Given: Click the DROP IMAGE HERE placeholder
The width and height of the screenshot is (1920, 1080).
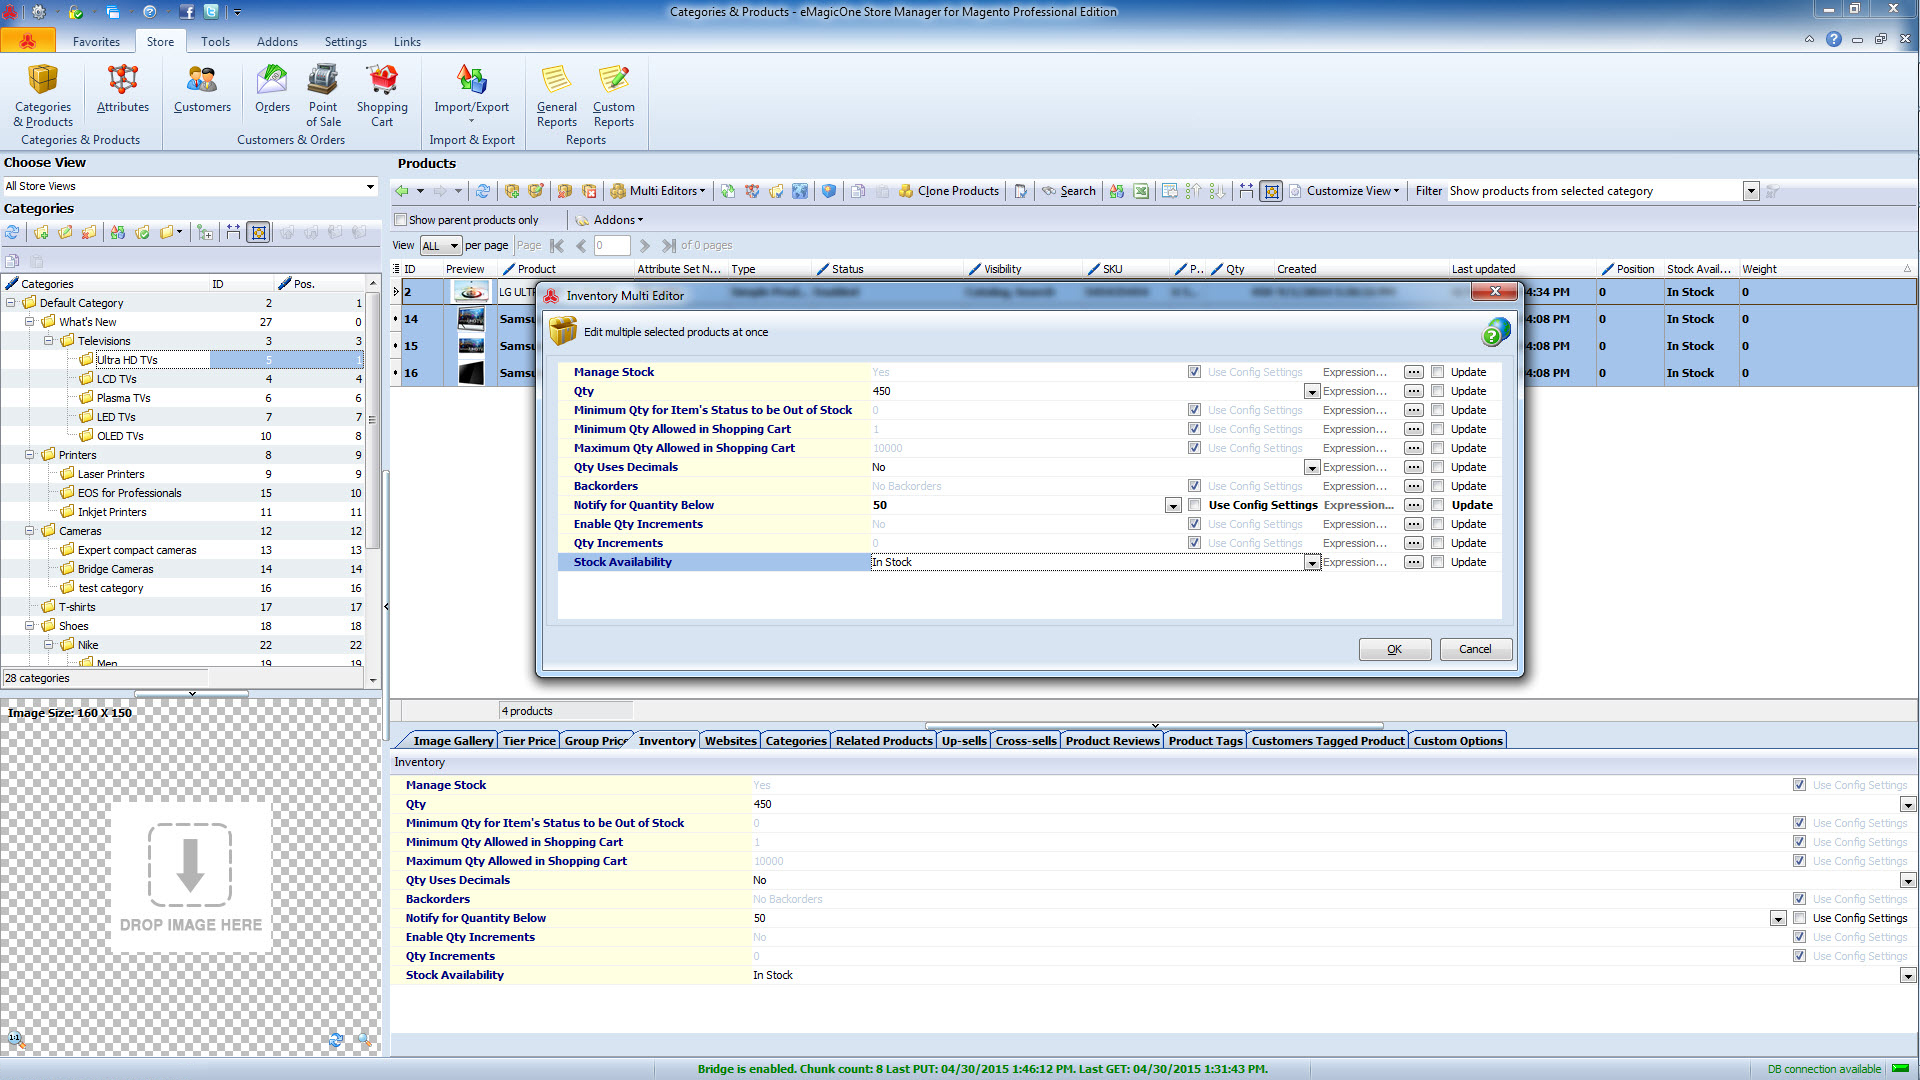Looking at the screenshot, I should (191, 878).
